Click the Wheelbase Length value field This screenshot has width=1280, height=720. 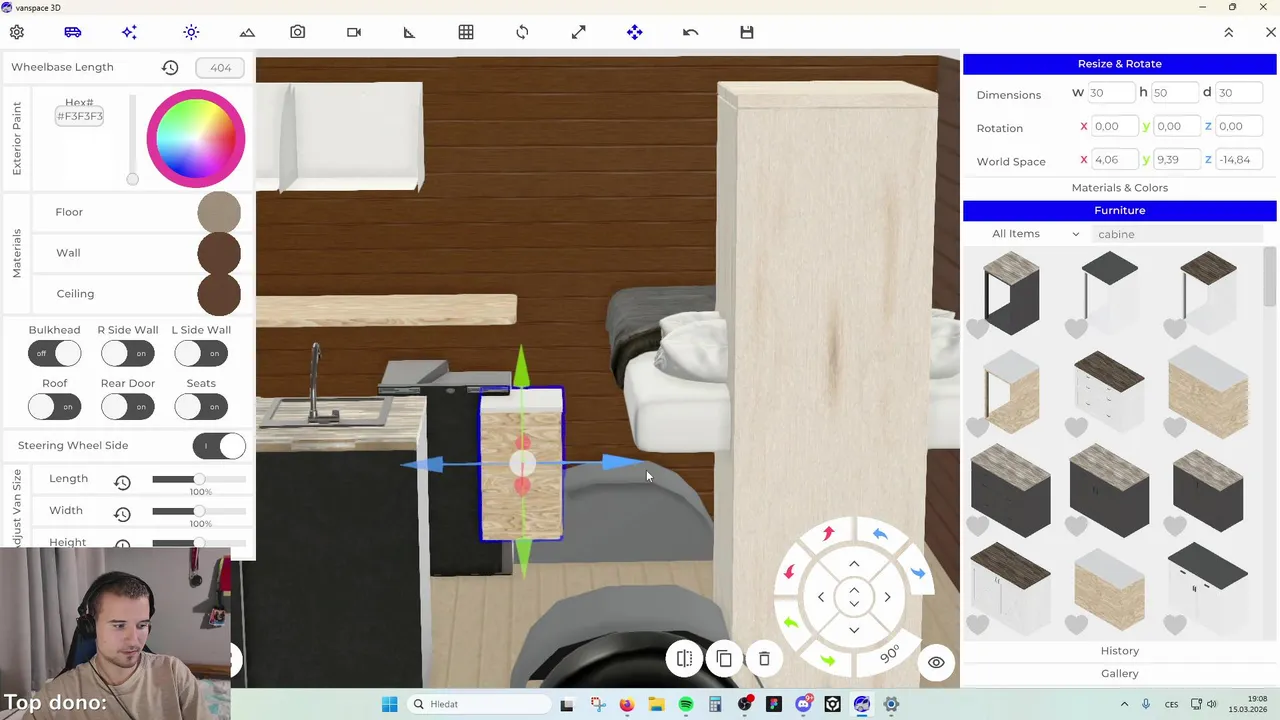point(220,67)
